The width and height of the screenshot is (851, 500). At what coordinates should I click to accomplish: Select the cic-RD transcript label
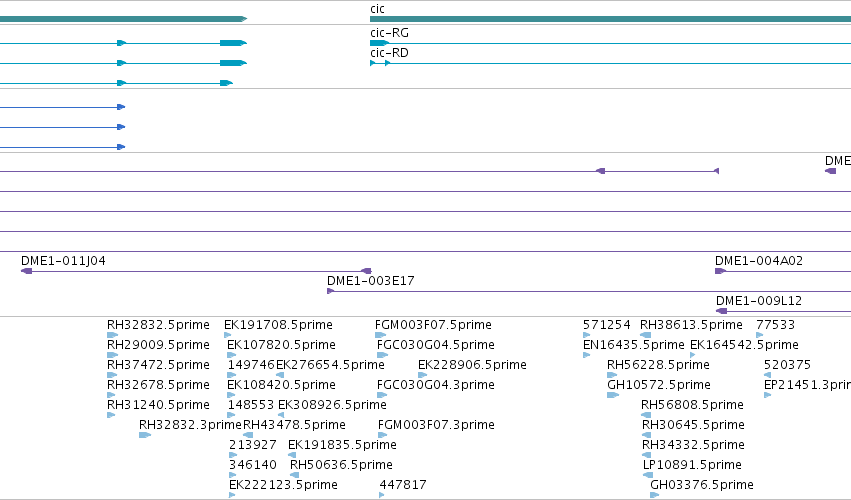coord(389,53)
